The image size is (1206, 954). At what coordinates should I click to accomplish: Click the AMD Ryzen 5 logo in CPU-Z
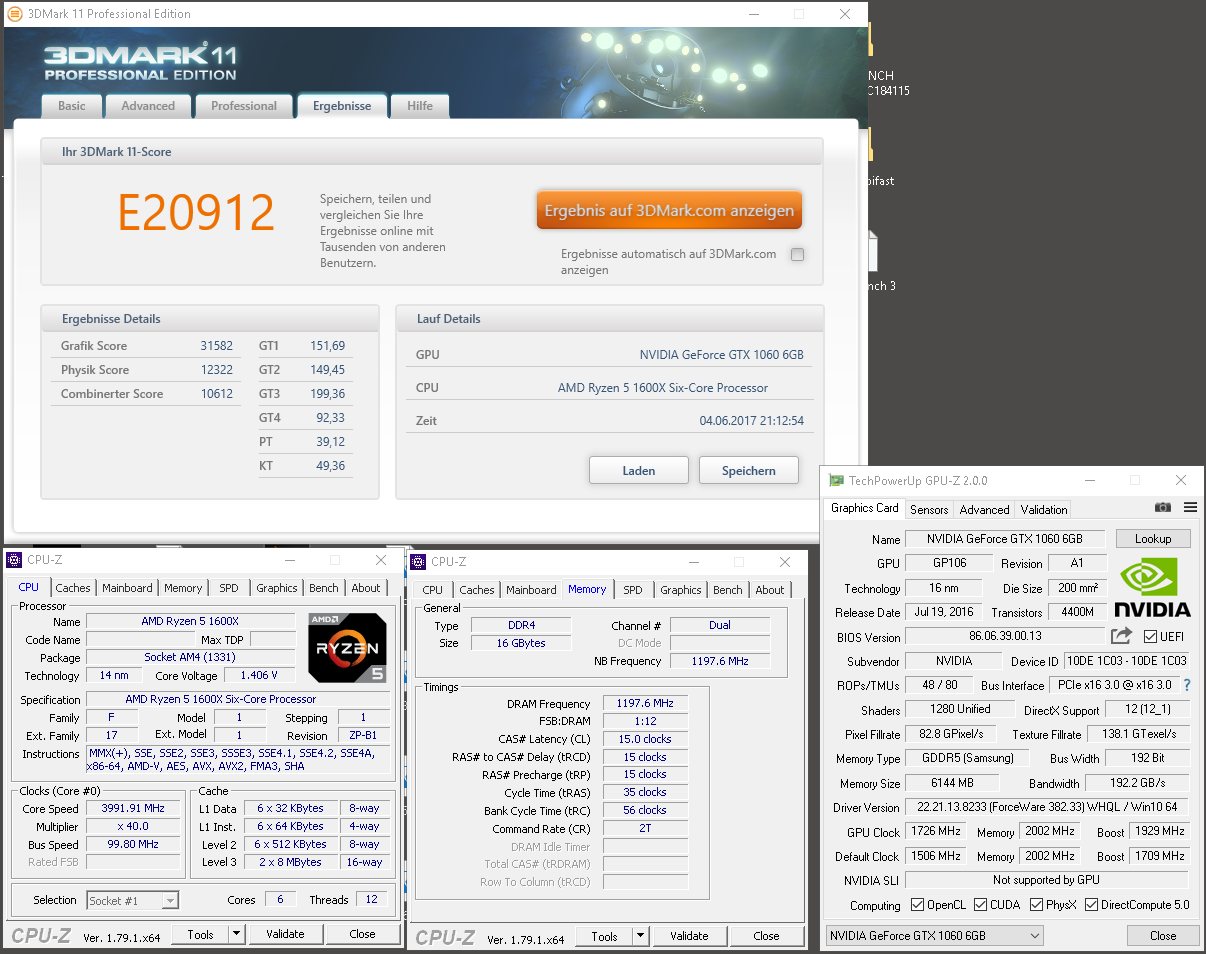(x=347, y=647)
